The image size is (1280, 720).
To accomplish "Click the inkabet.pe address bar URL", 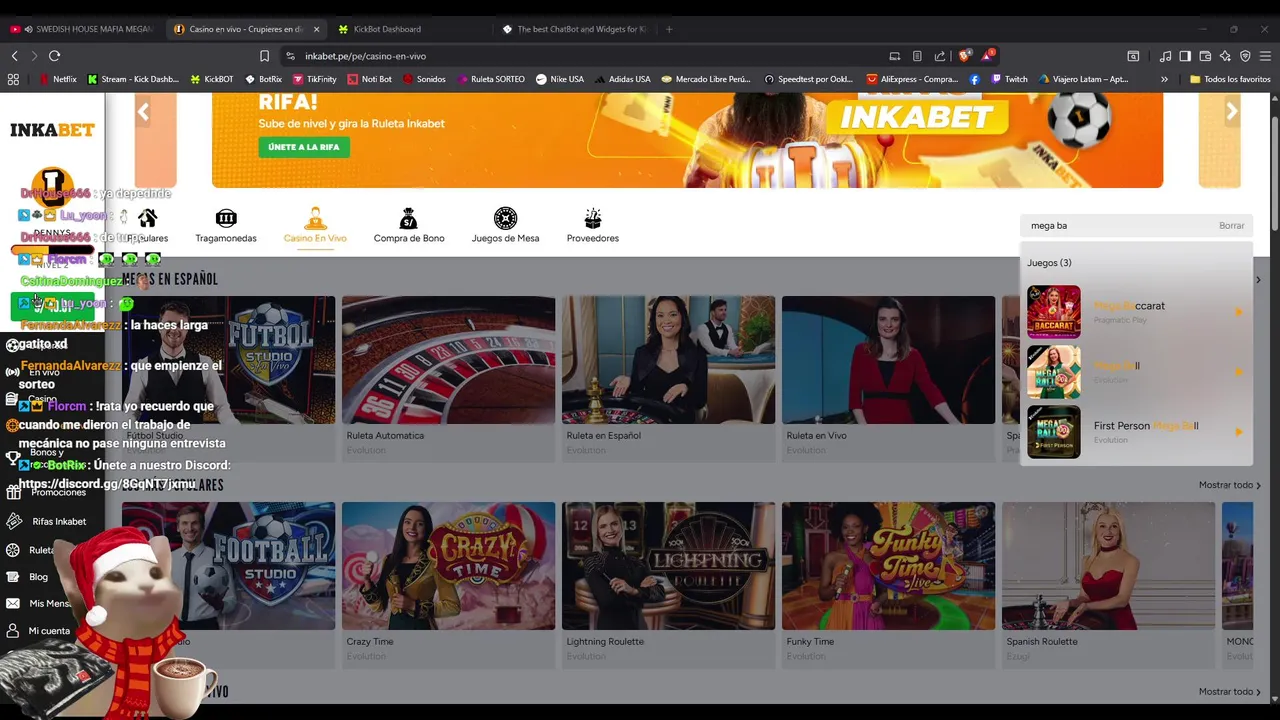I will (x=365, y=56).
